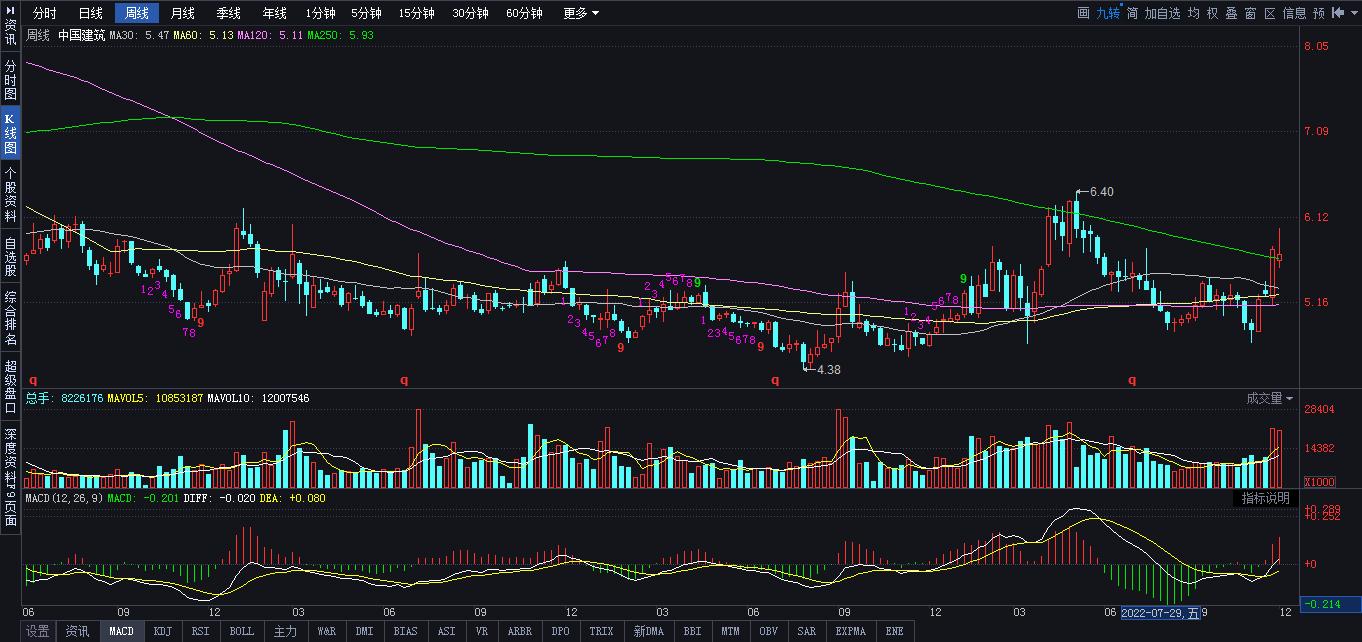Switch to 简 simplified view
The height and width of the screenshot is (642, 1362).
[1132, 13]
